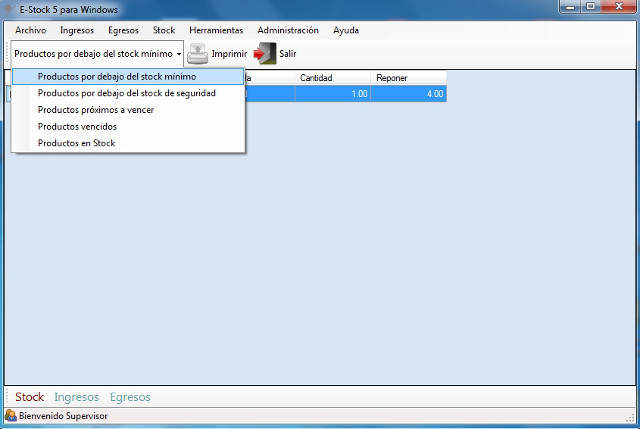Click the Supervisor user icon in status bar

(11, 416)
